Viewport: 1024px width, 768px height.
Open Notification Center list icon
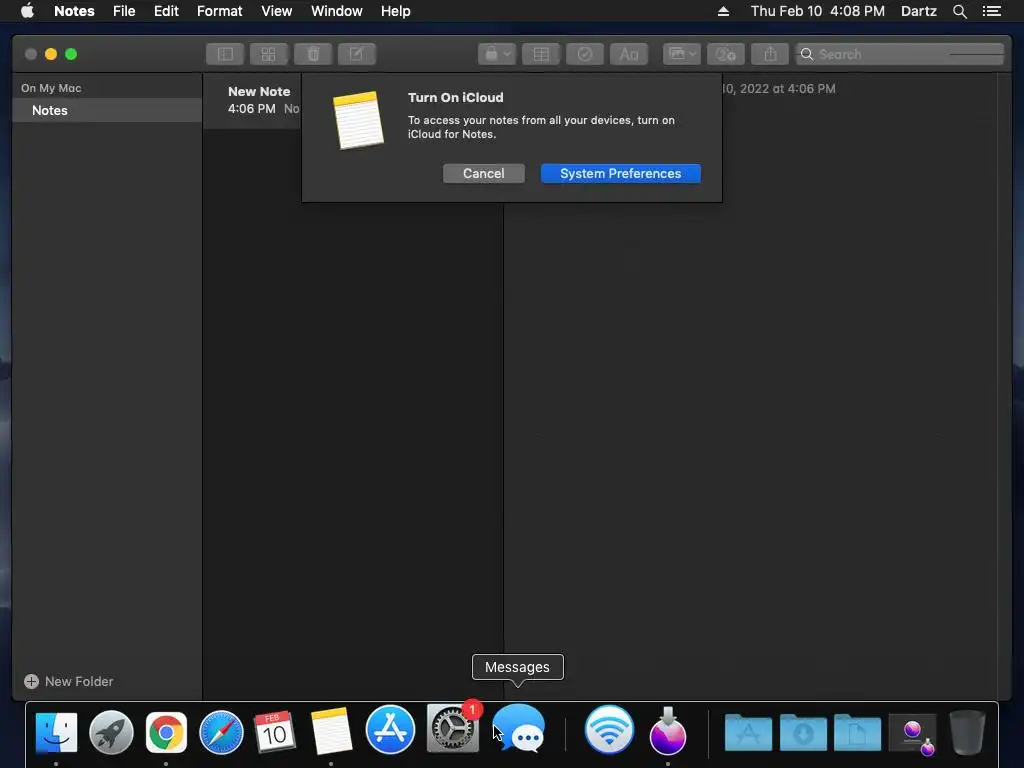coord(991,11)
